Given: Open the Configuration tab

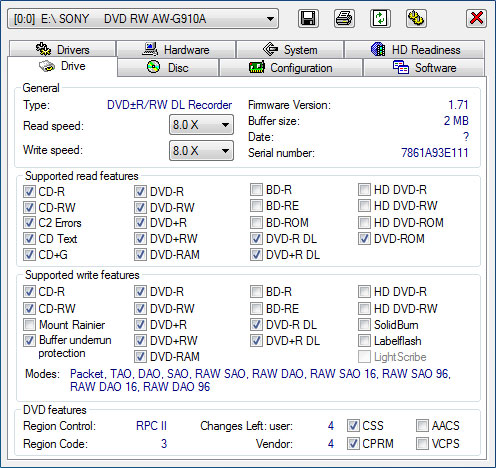Looking at the screenshot, I should click(291, 68).
